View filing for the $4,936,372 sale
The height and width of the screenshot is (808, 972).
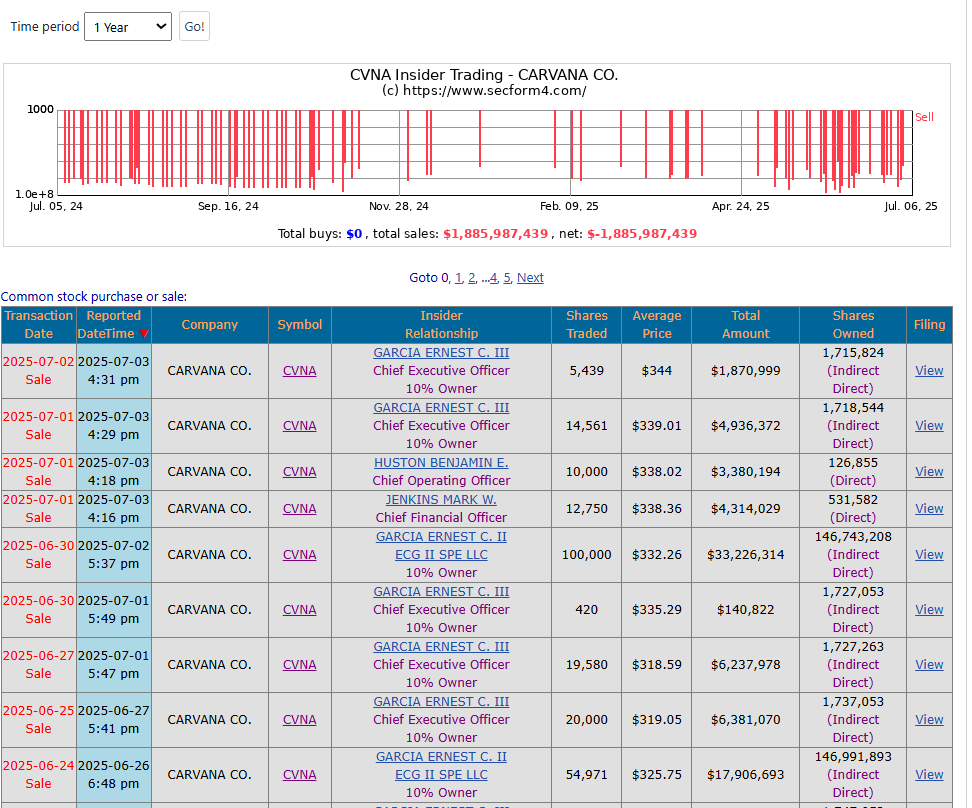click(929, 426)
